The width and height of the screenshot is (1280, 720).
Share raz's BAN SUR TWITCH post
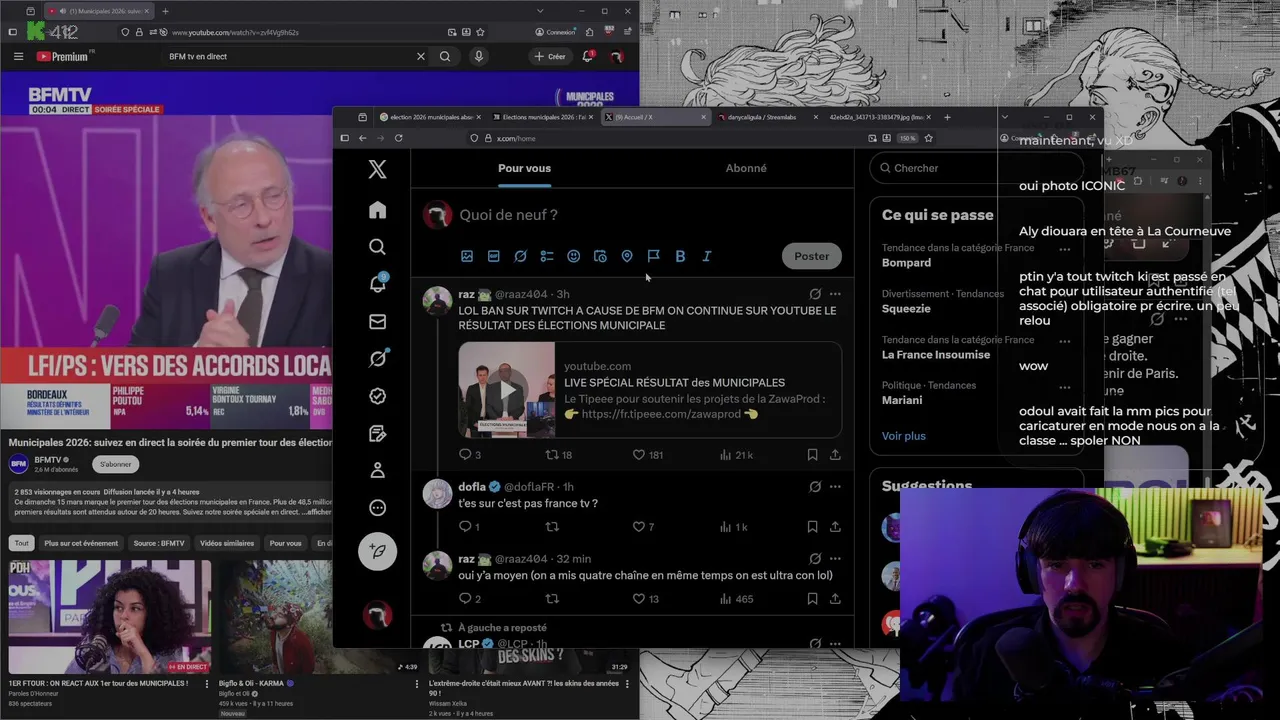[835, 455]
